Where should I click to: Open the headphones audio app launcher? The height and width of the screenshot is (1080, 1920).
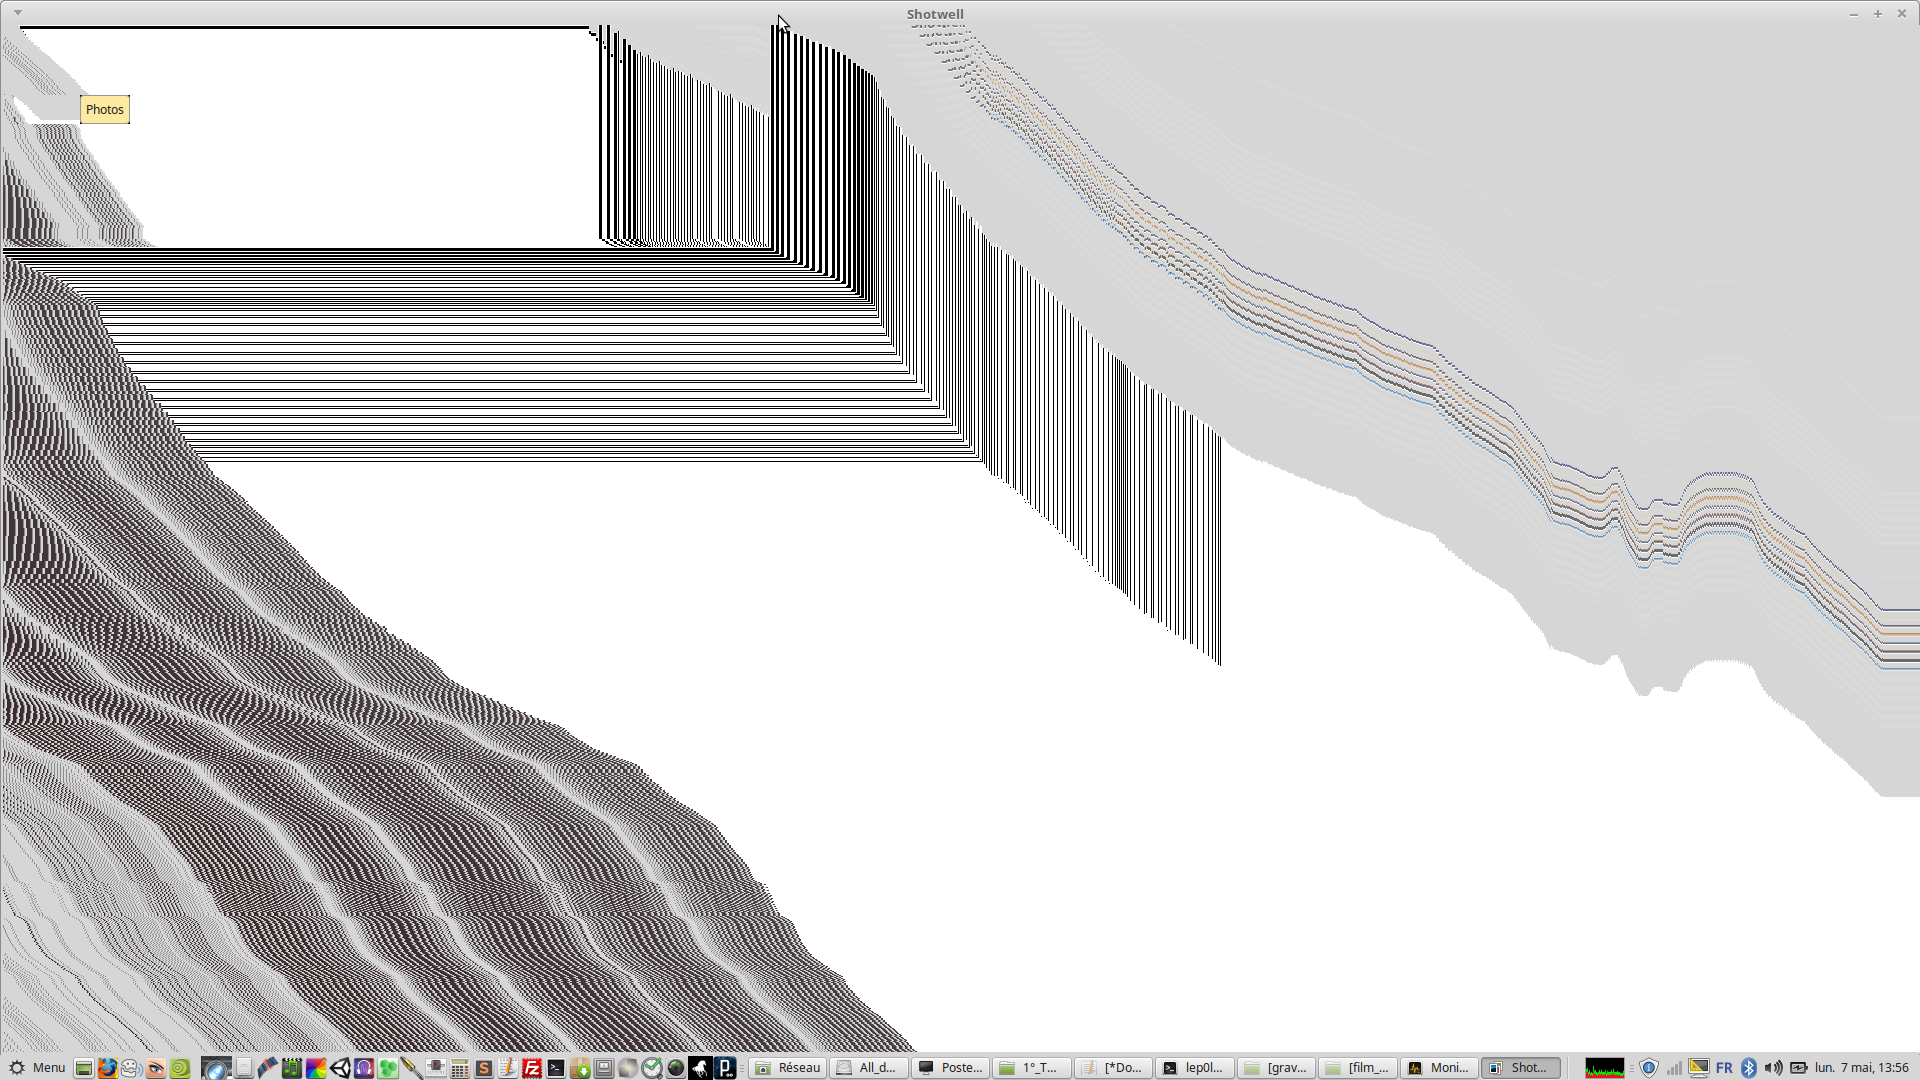pyautogui.click(x=364, y=1068)
